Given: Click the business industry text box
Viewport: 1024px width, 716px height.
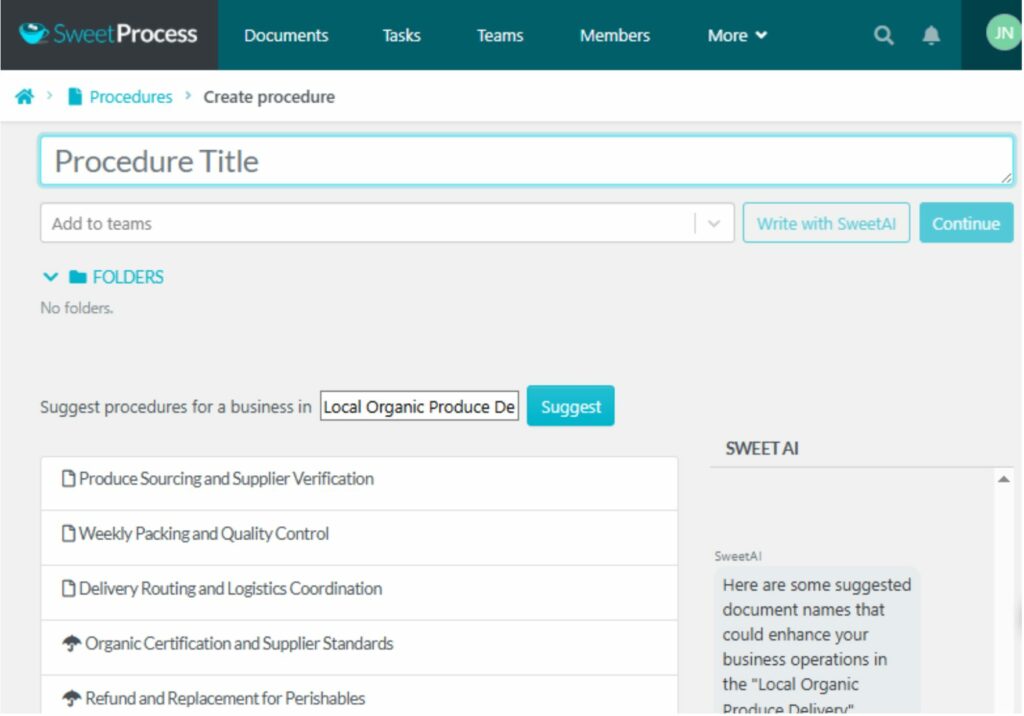Looking at the screenshot, I should pos(419,406).
